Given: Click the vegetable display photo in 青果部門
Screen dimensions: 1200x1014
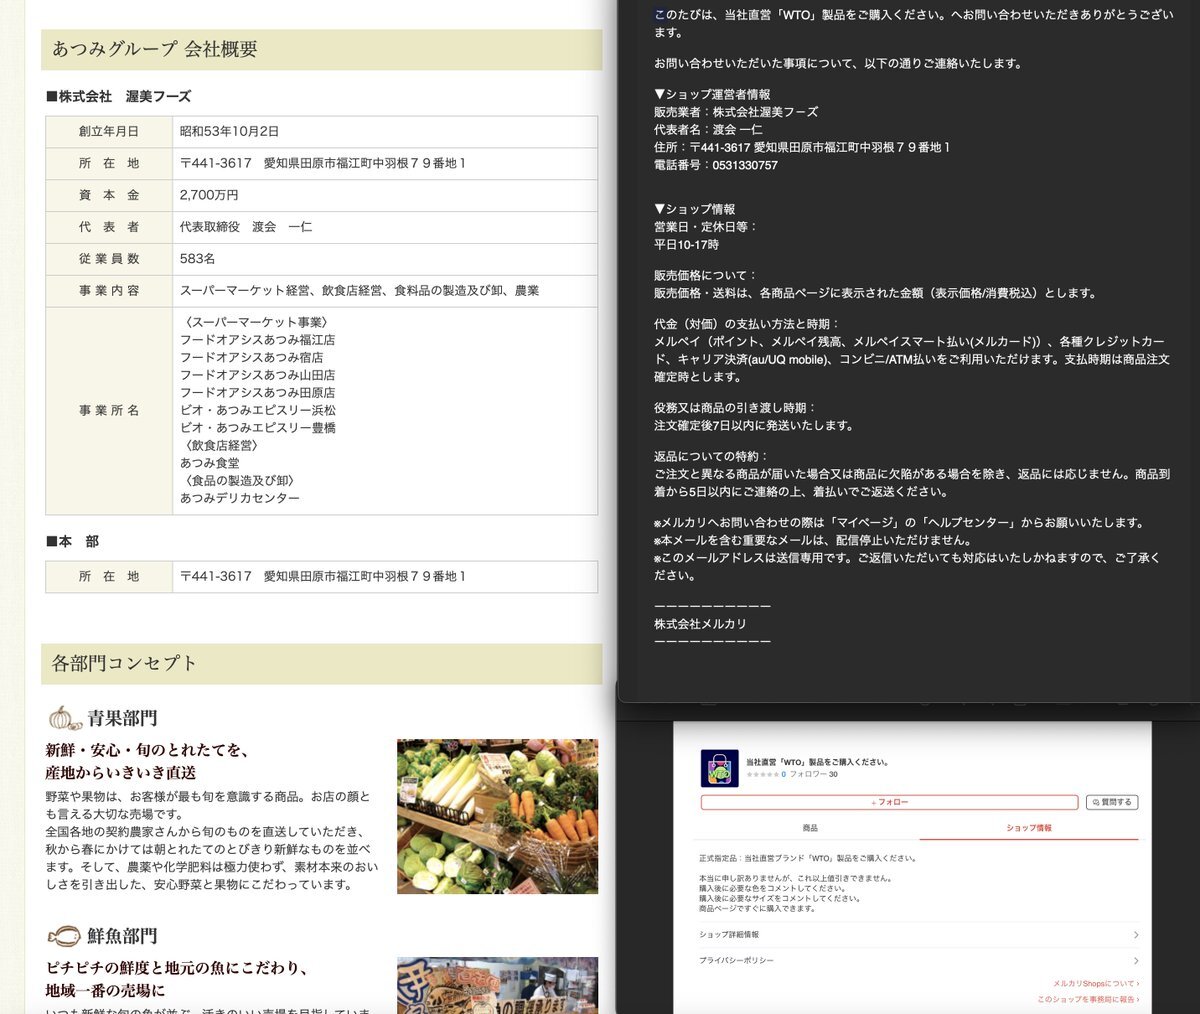Looking at the screenshot, I should 497,816.
